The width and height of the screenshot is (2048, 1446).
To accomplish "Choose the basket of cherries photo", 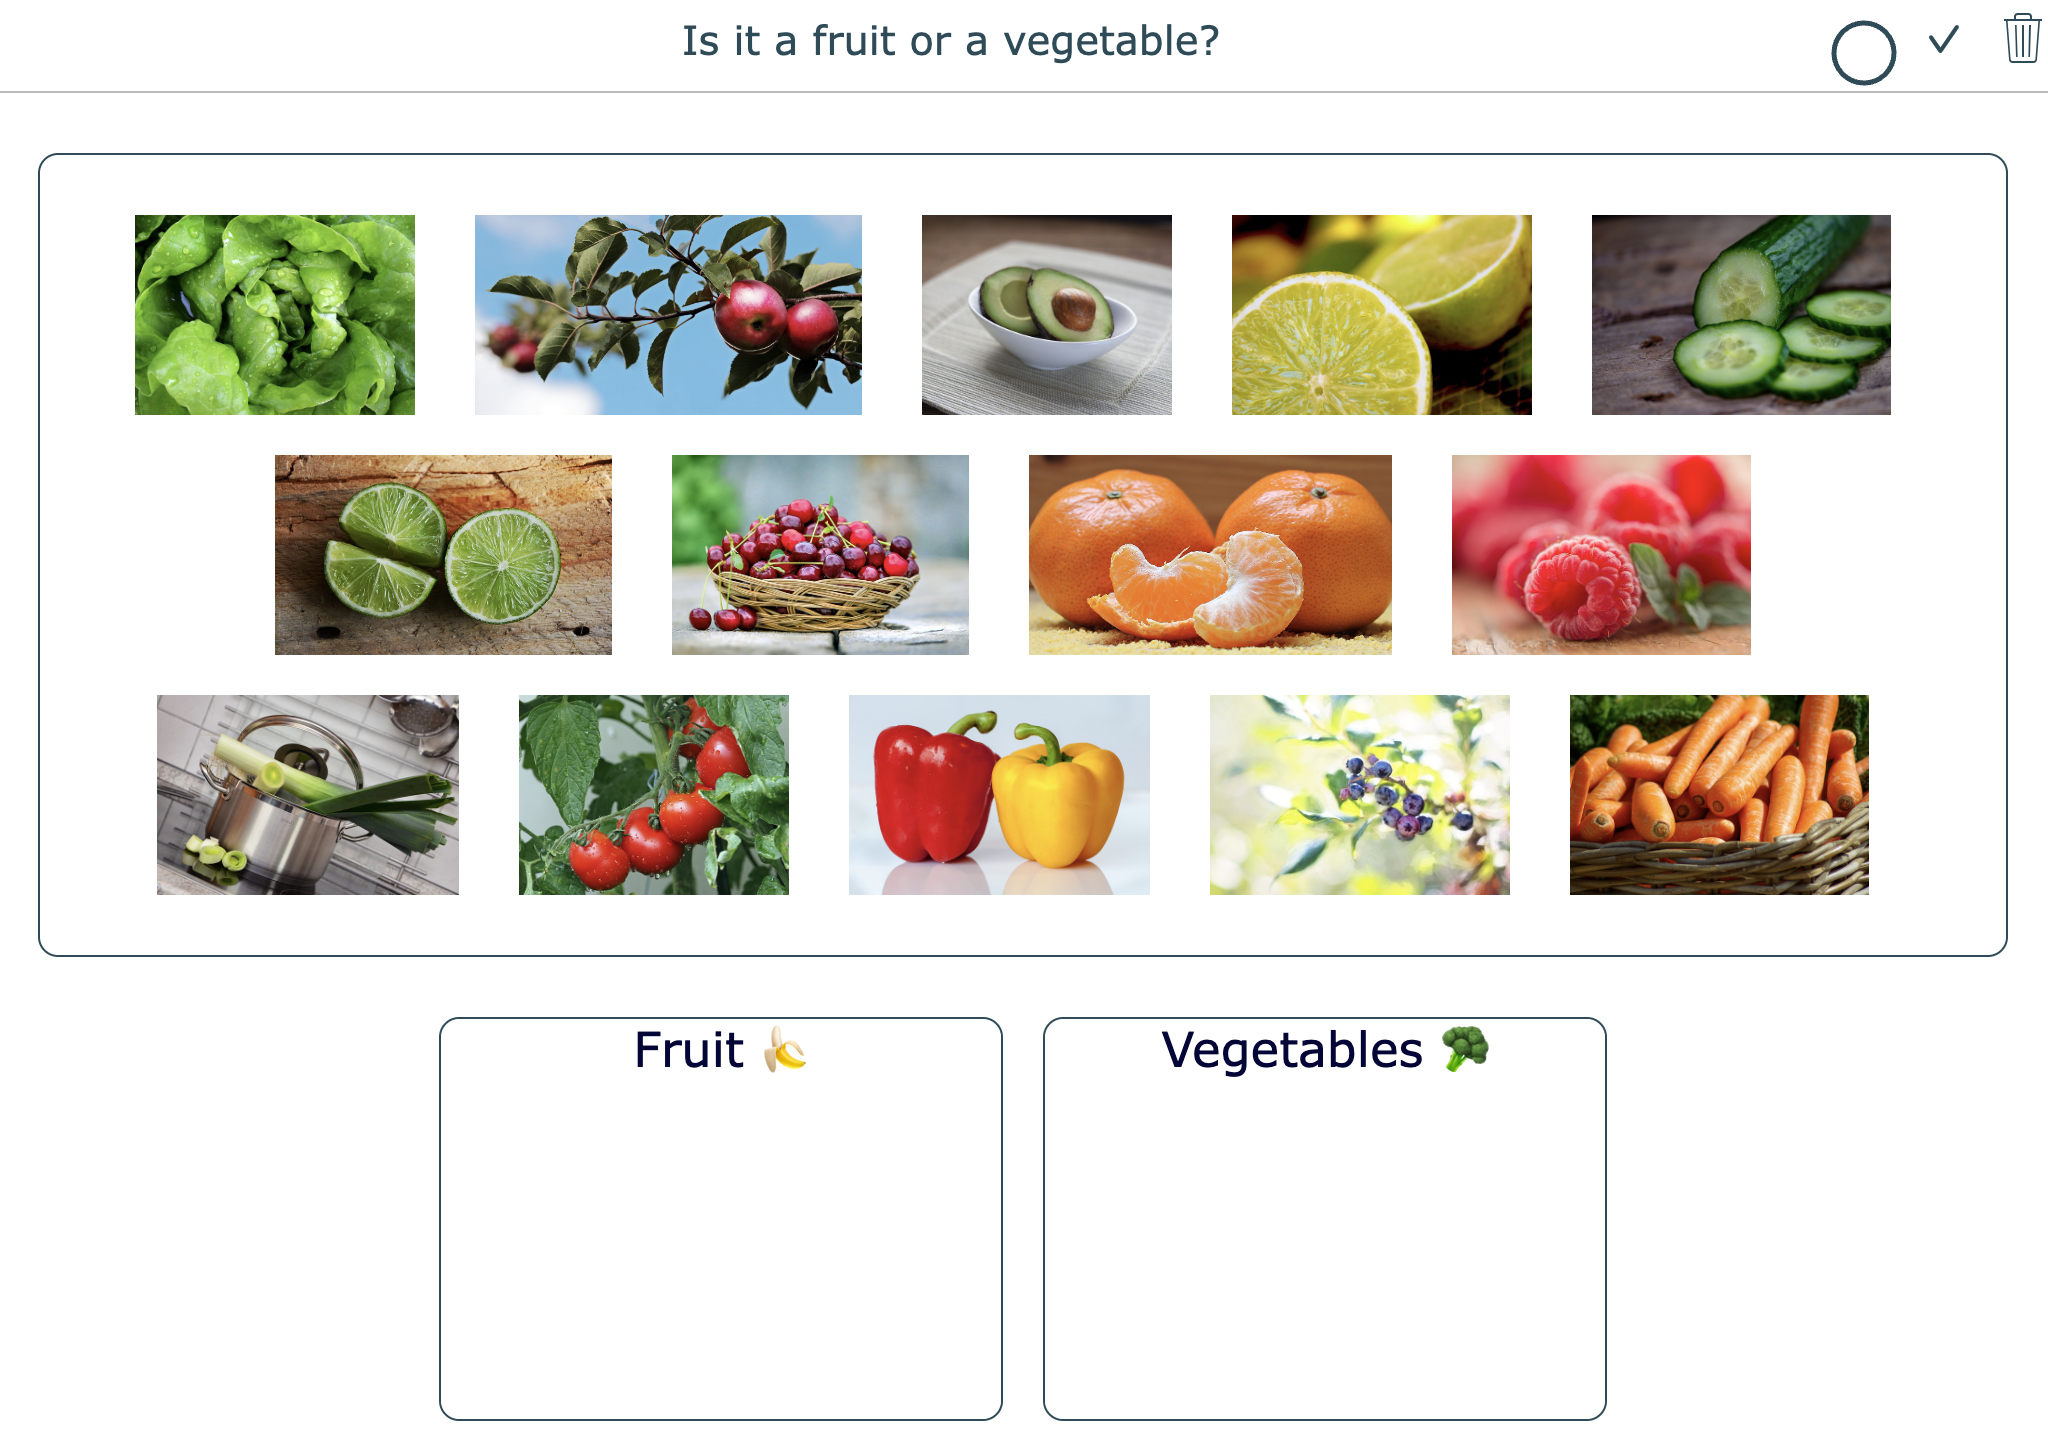I will point(820,555).
